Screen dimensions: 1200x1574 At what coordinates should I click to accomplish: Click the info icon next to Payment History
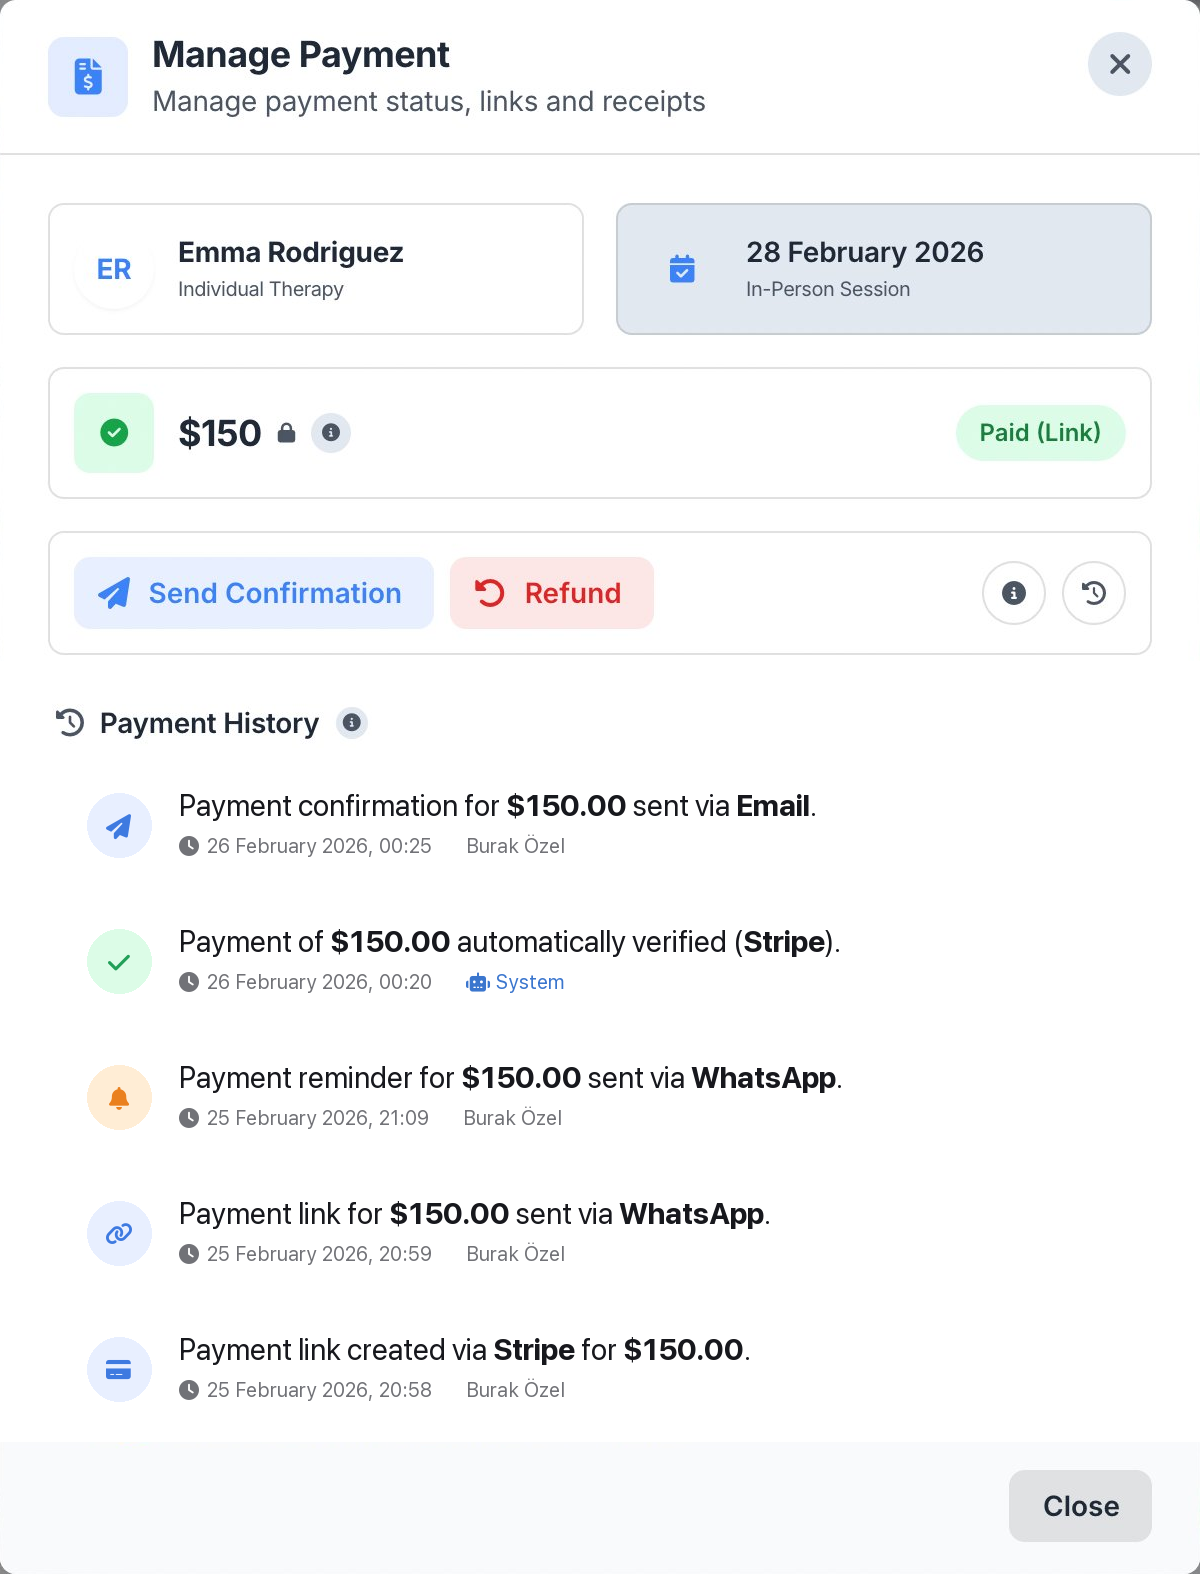[352, 722]
